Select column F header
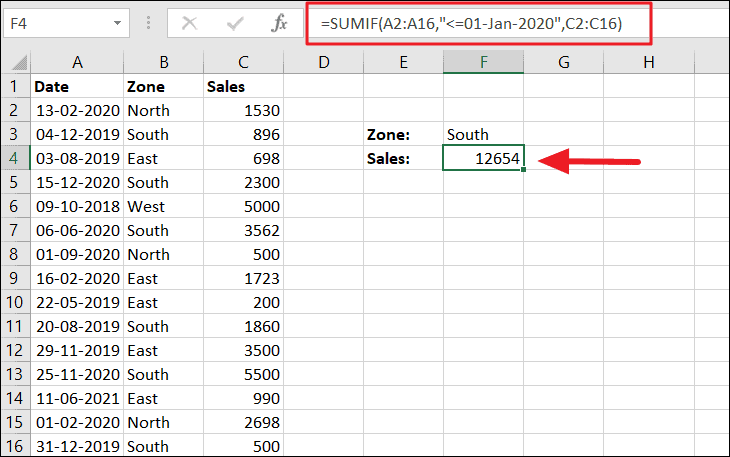 pyautogui.click(x=483, y=63)
